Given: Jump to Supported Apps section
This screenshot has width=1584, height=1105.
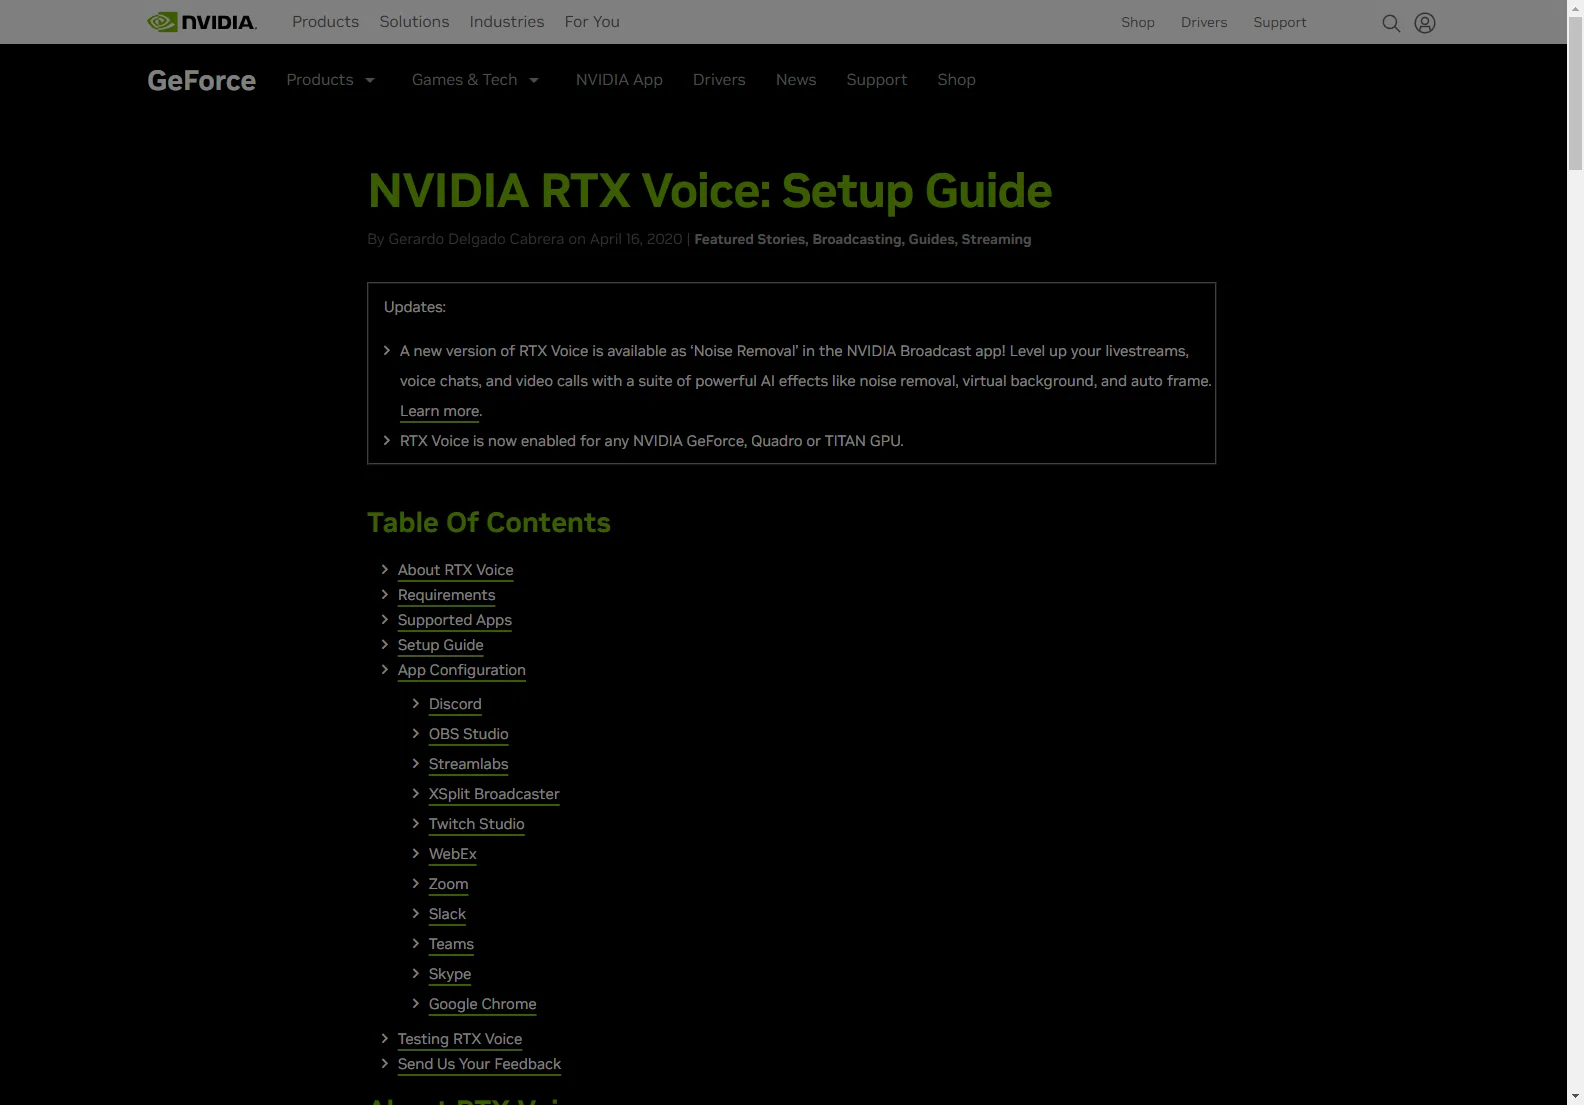Looking at the screenshot, I should click(455, 620).
